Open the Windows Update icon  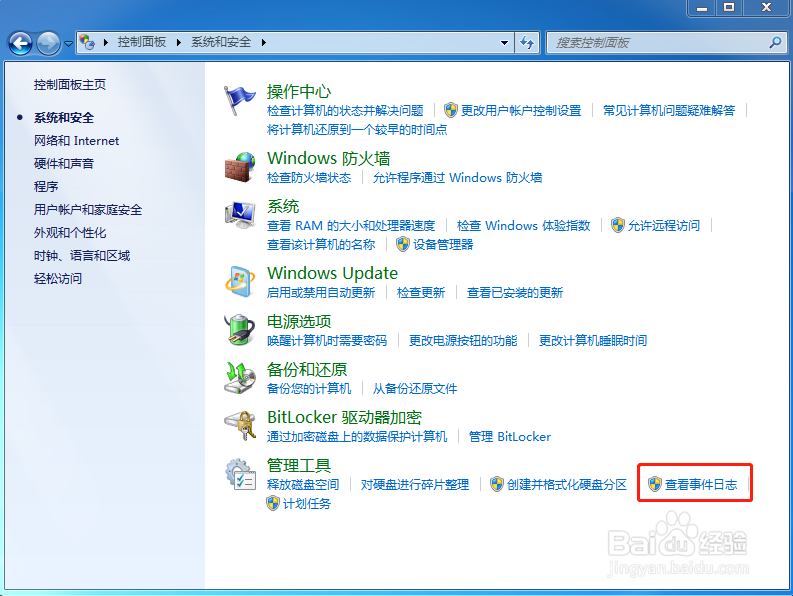click(x=240, y=281)
